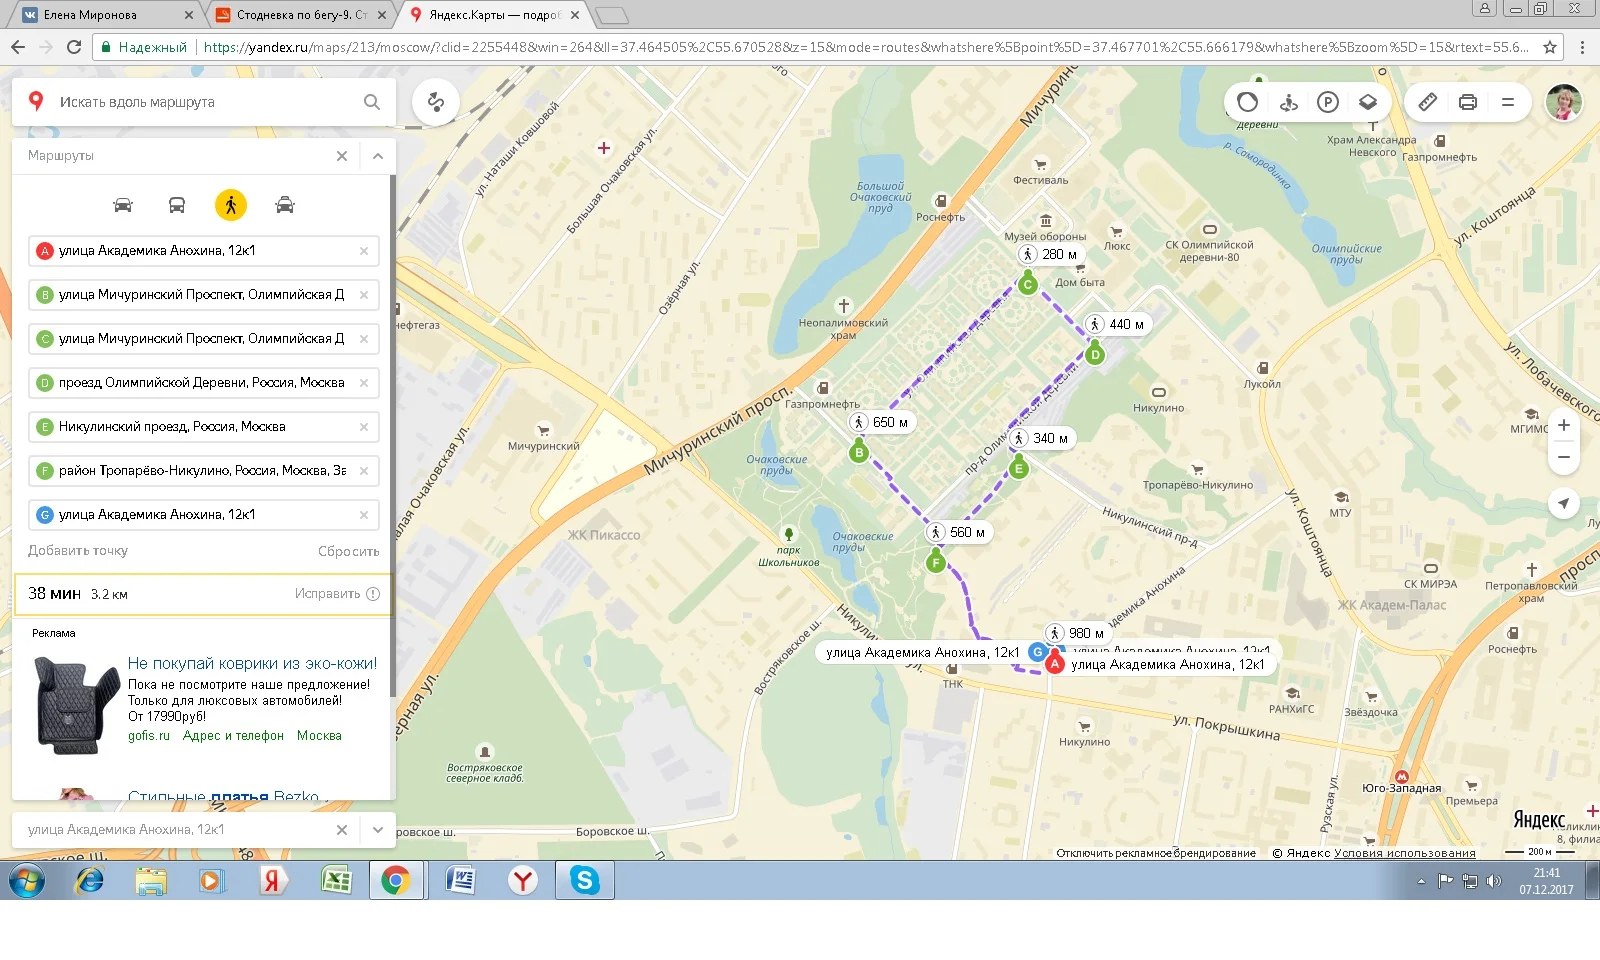Select the public transport bus mode icon
The height and width of the screenshot is (960, 1600).
click(x=177, y=205)
